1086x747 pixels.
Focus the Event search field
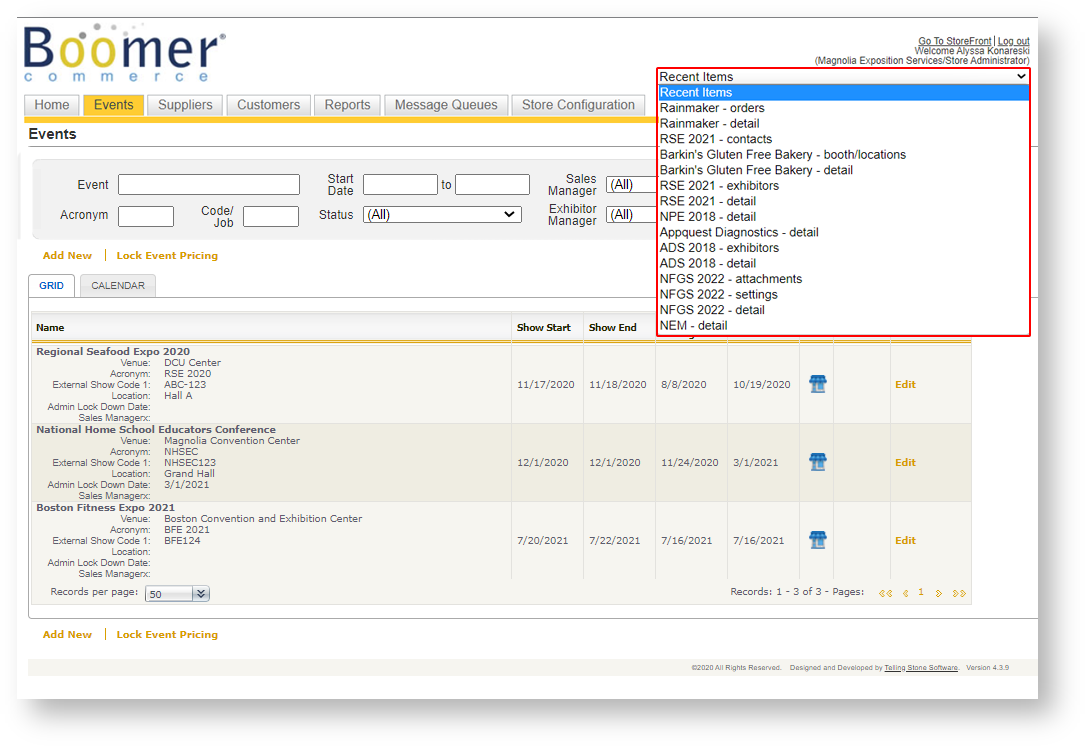click(209, 185)
